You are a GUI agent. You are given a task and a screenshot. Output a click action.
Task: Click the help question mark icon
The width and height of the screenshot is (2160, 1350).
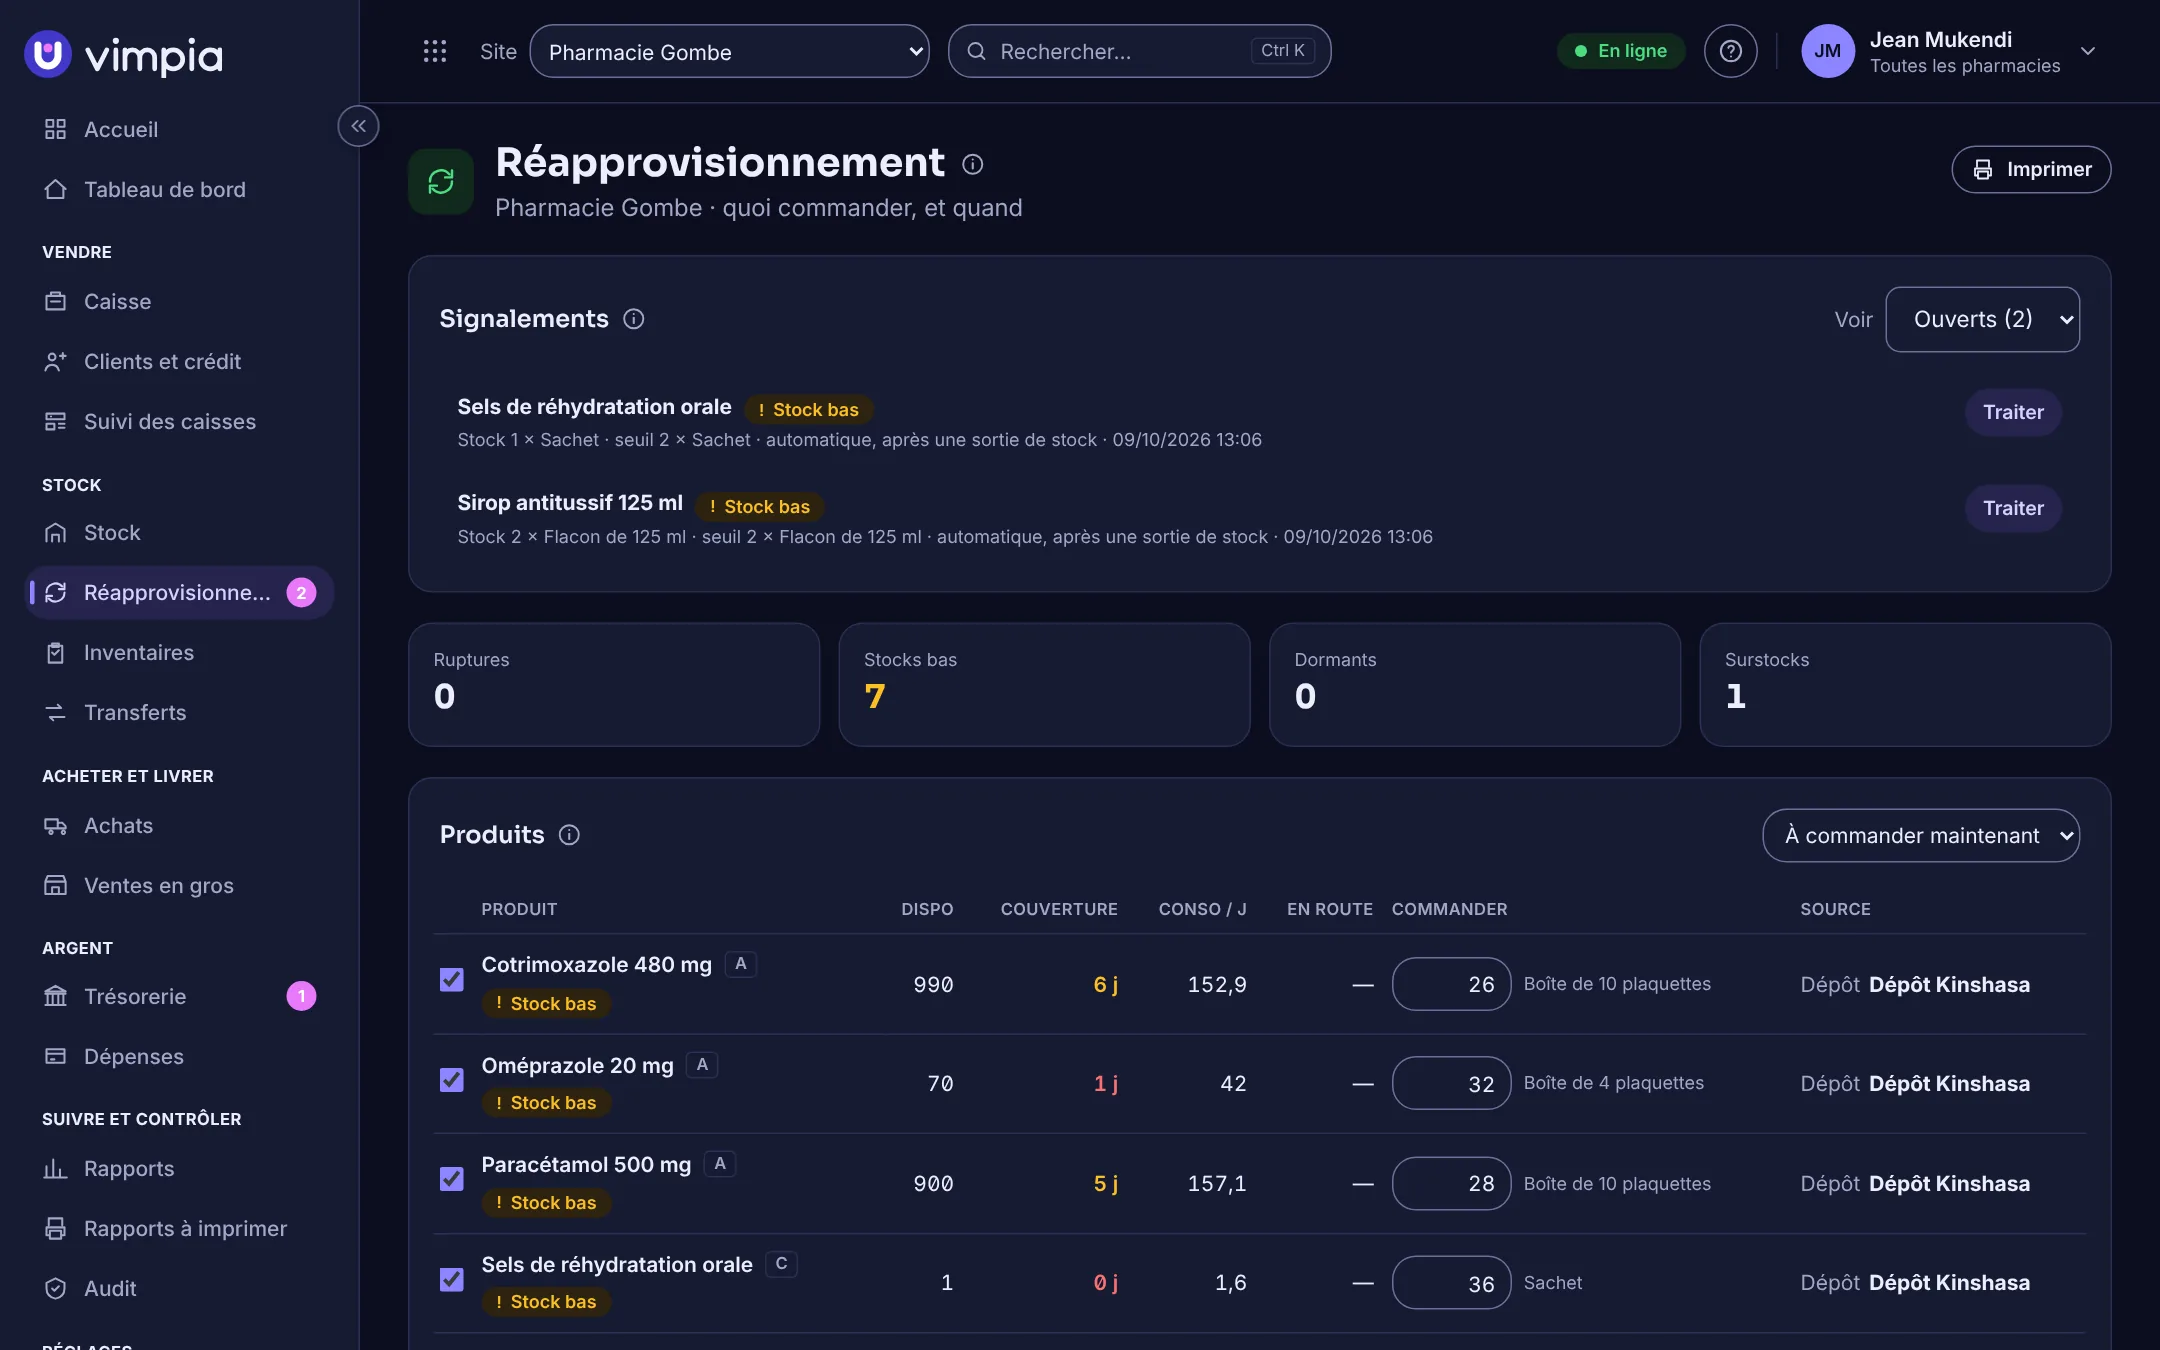1730,51
